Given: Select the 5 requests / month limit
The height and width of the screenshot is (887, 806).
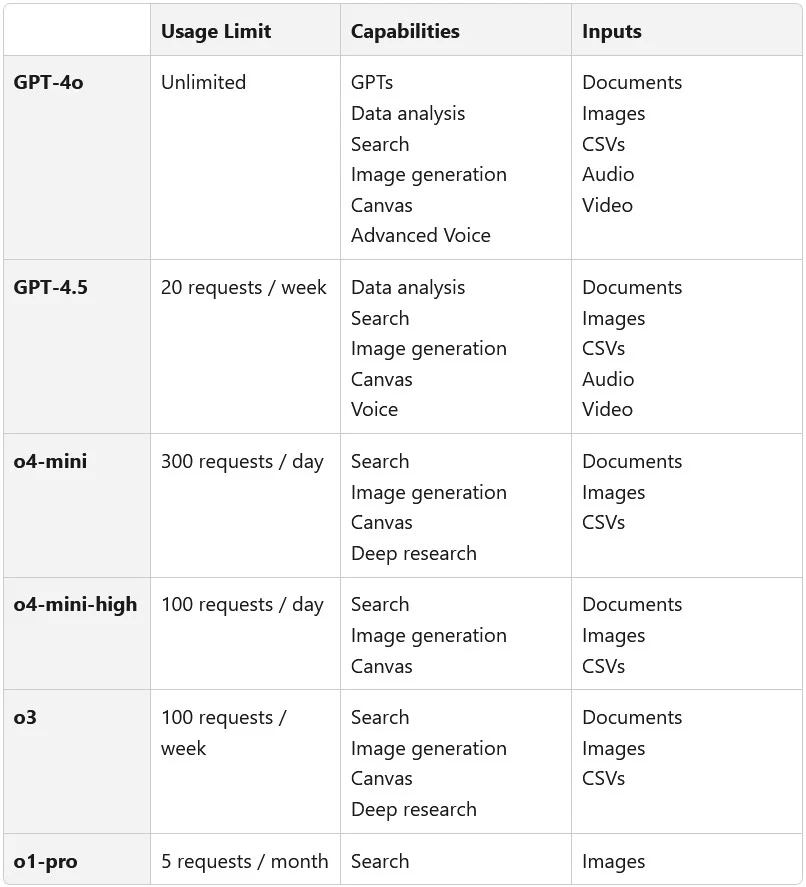Looking at the screenshot, I should coord(244,862).
